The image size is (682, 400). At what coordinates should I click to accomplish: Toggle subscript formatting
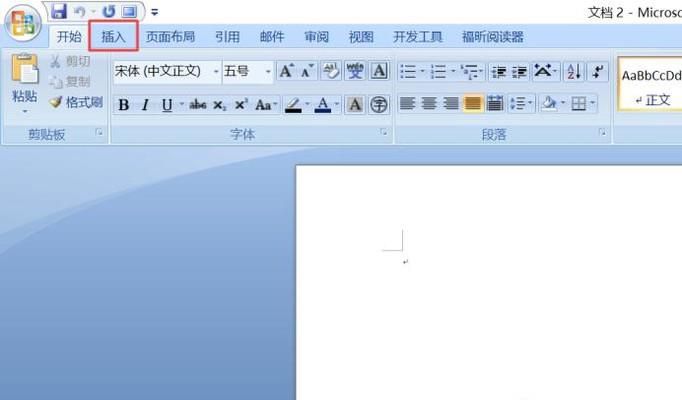219,105
